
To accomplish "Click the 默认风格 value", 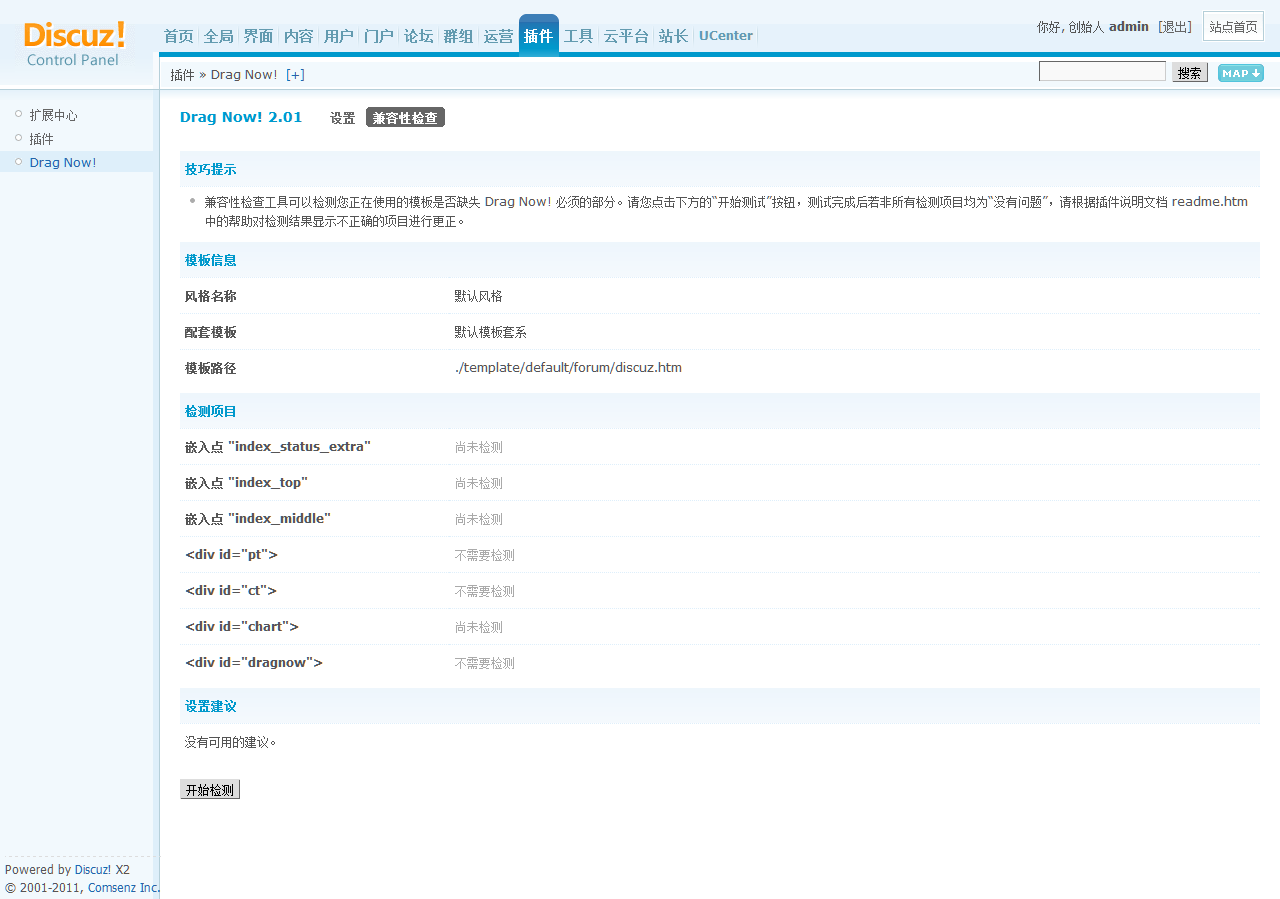I will tap(479, 296).
